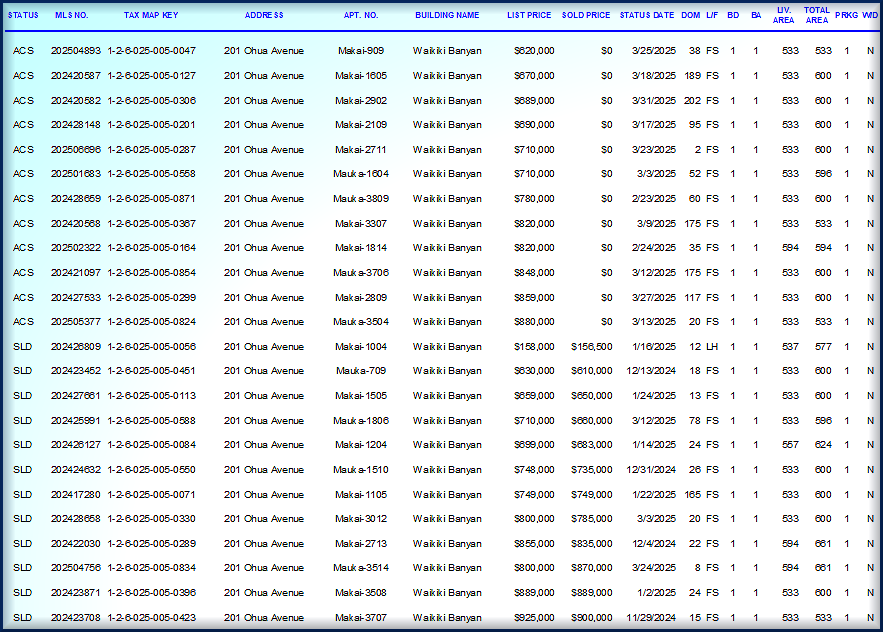
Task: Select MLS number 202426809
Action: pyautogui.click(x=75, y=346)
